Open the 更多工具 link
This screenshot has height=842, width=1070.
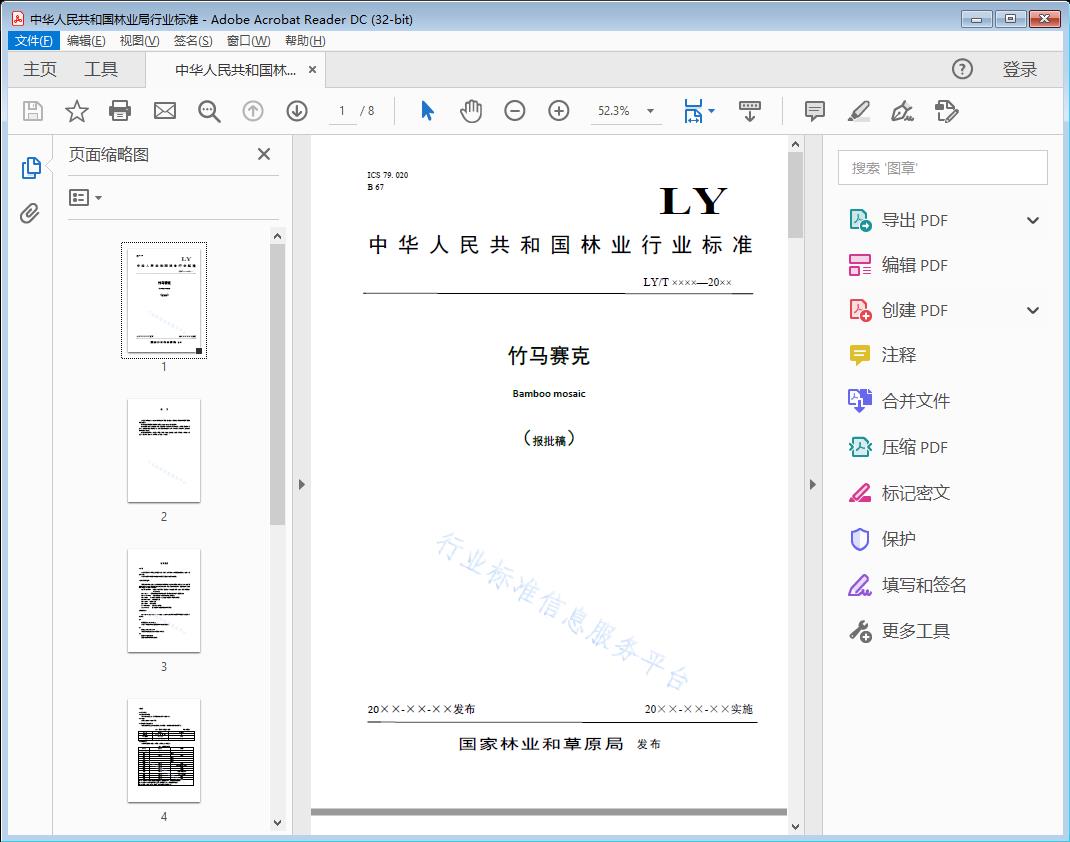pyautogui.click(x=915, y=631)
